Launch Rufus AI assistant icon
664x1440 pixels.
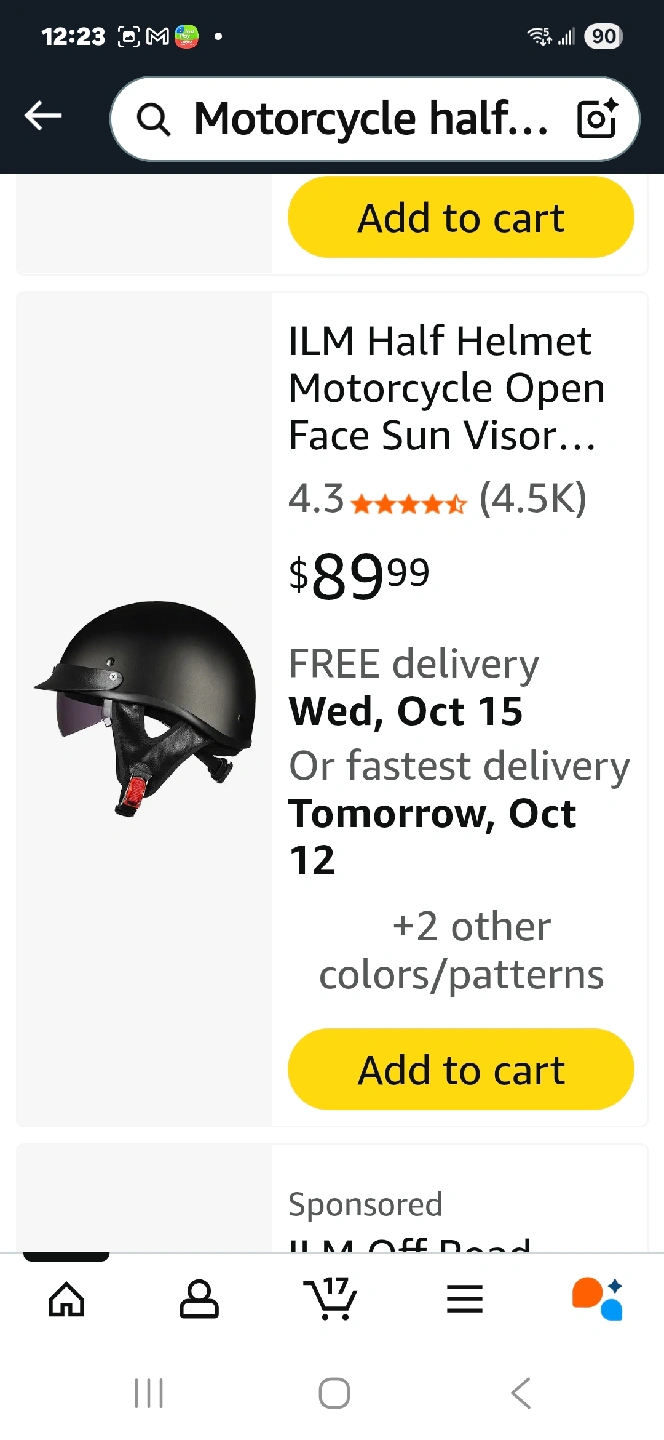click(x=598, y=1298)
